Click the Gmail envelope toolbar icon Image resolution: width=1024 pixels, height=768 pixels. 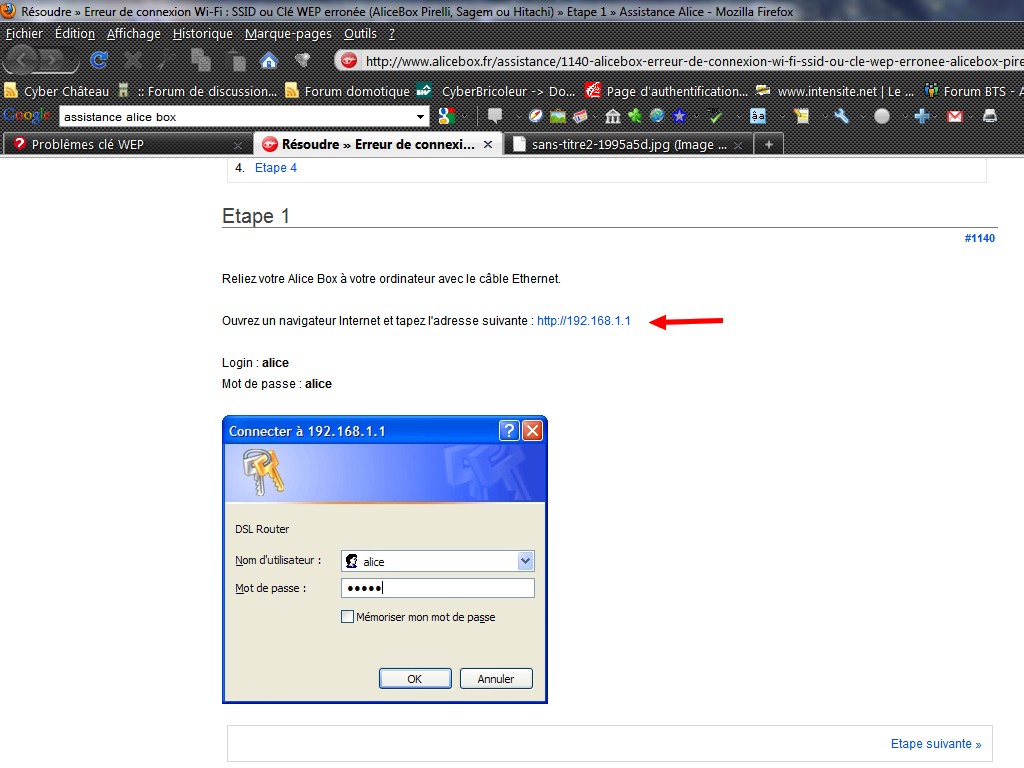point(954,116)
